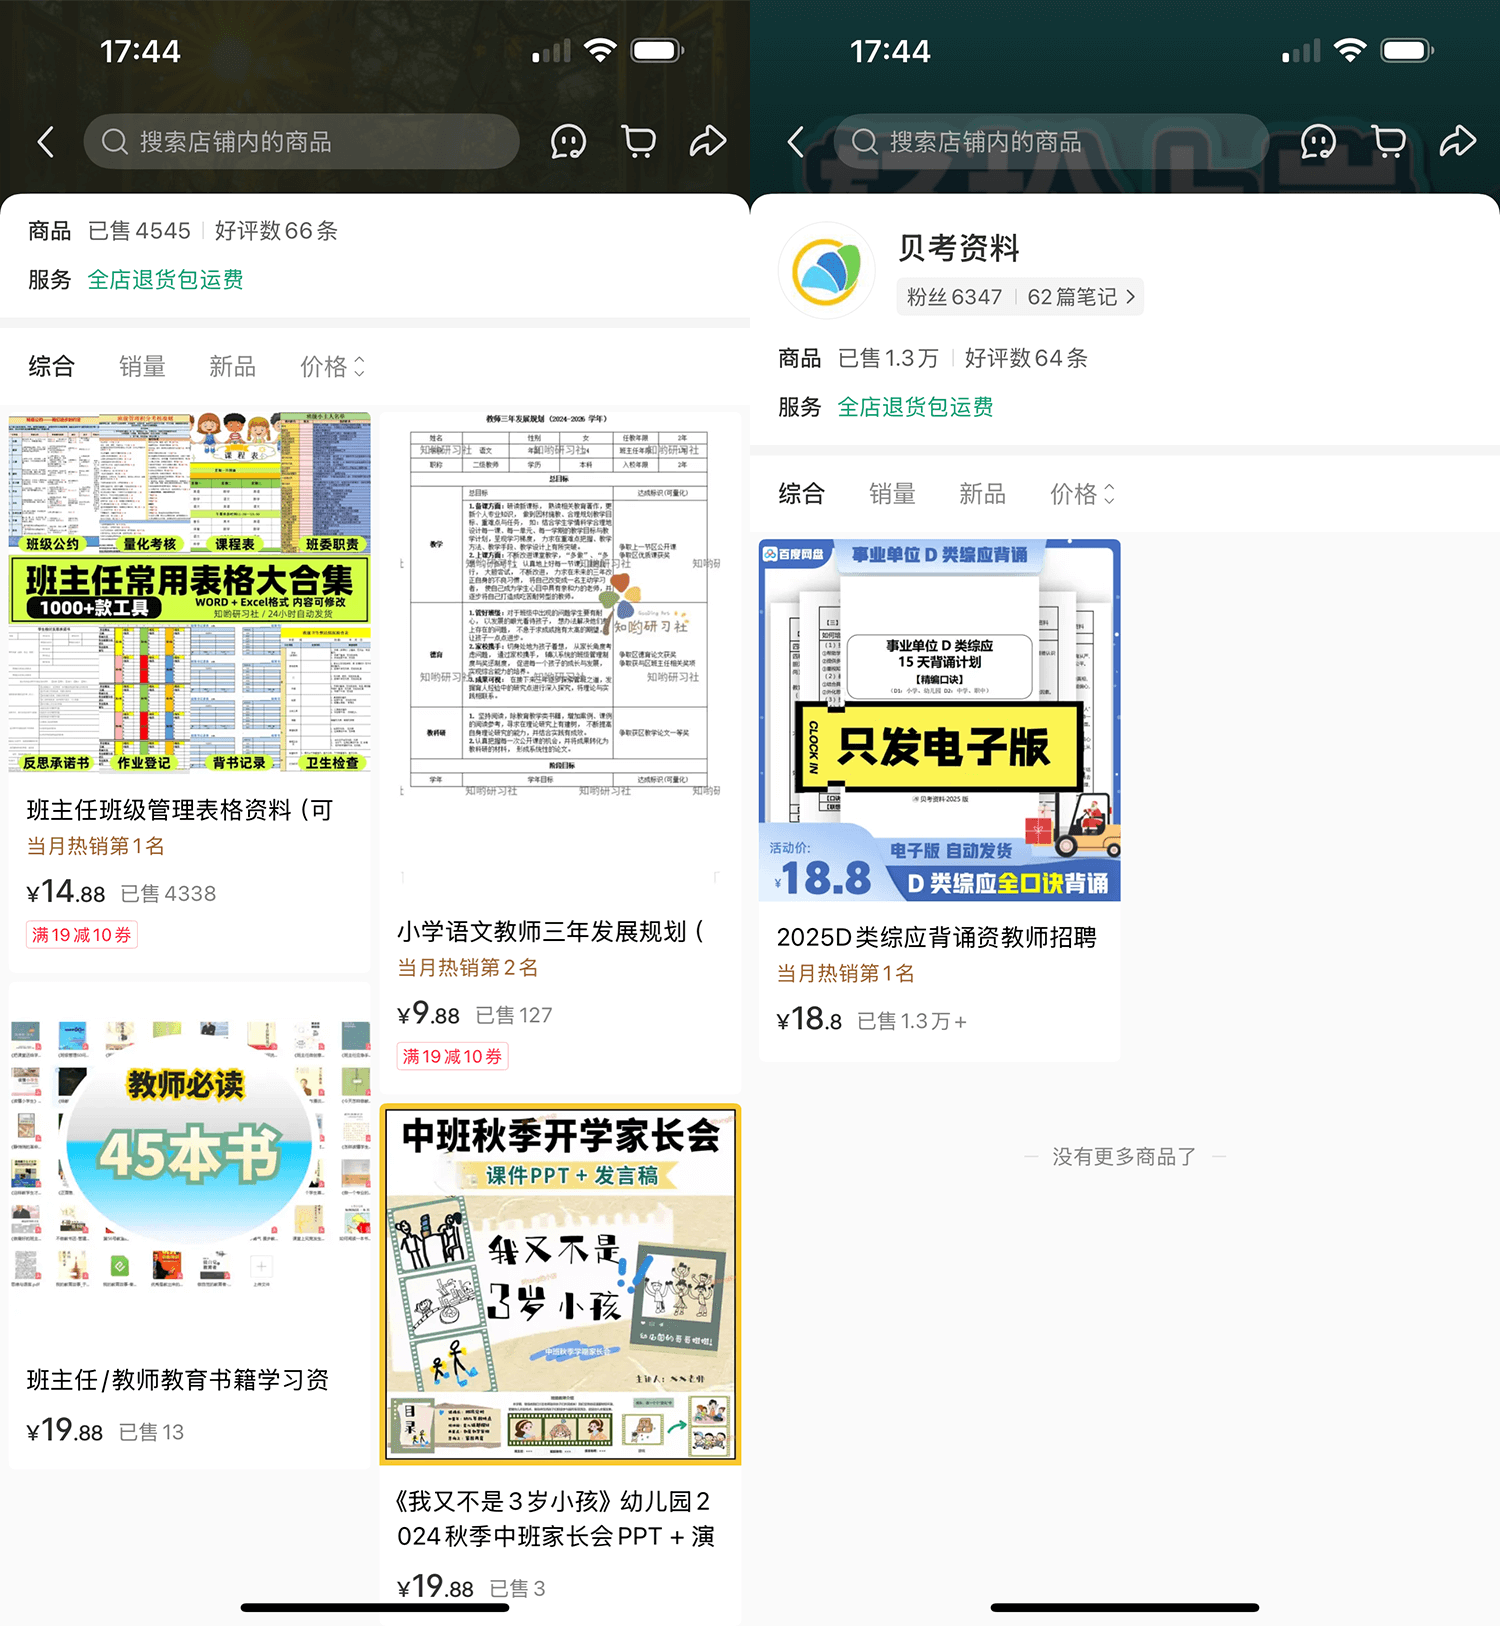Open 班主任/教师教育书籍学习资 product title
The width and height of the screenshot is (1500, 1626).
coord(178,1380)
